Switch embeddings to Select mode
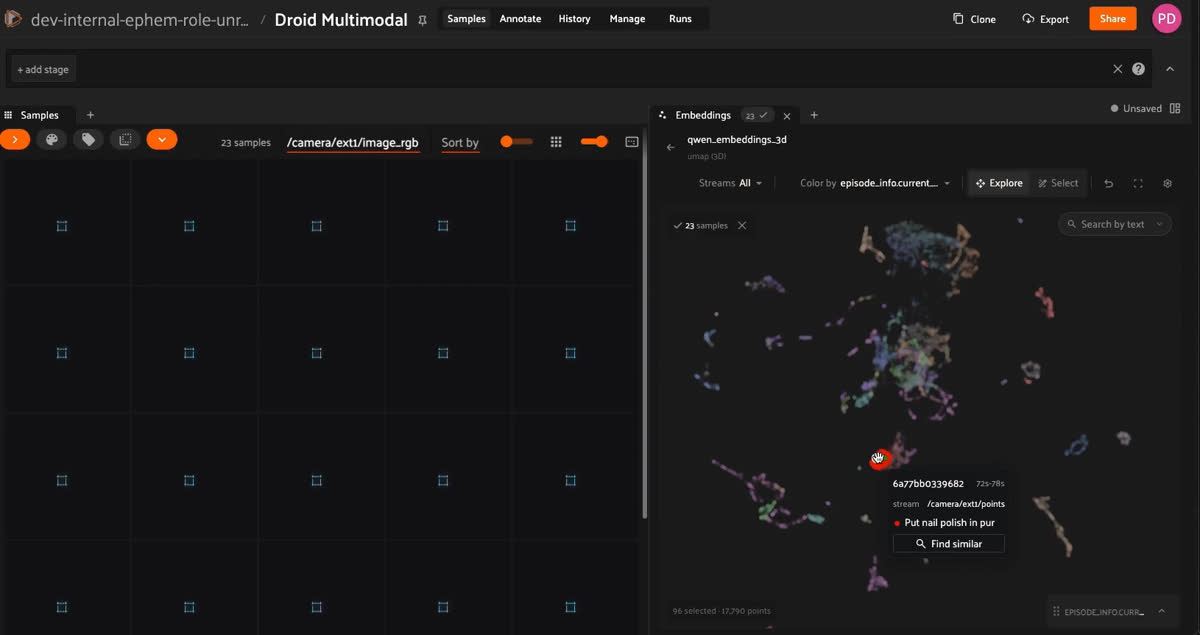The height and width of the screenshot is (635, 1200). point(1058,183)
